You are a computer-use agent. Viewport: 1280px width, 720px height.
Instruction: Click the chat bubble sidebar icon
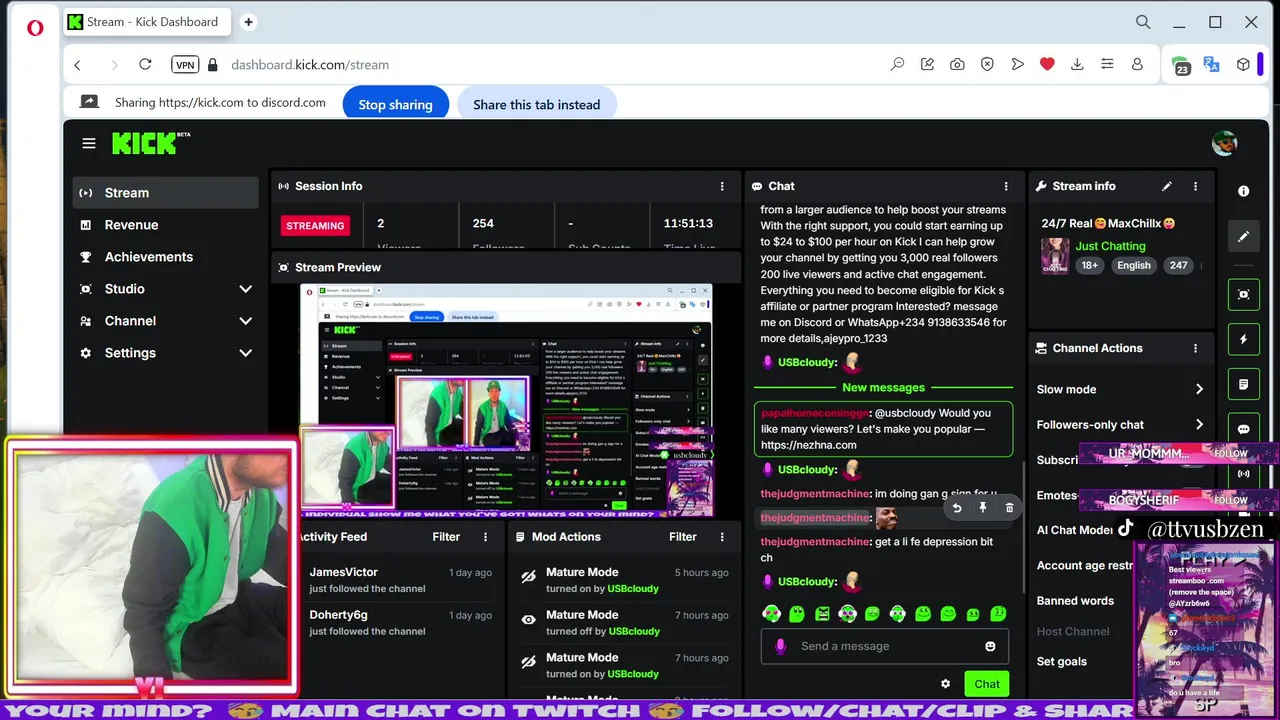point(1244,429)
